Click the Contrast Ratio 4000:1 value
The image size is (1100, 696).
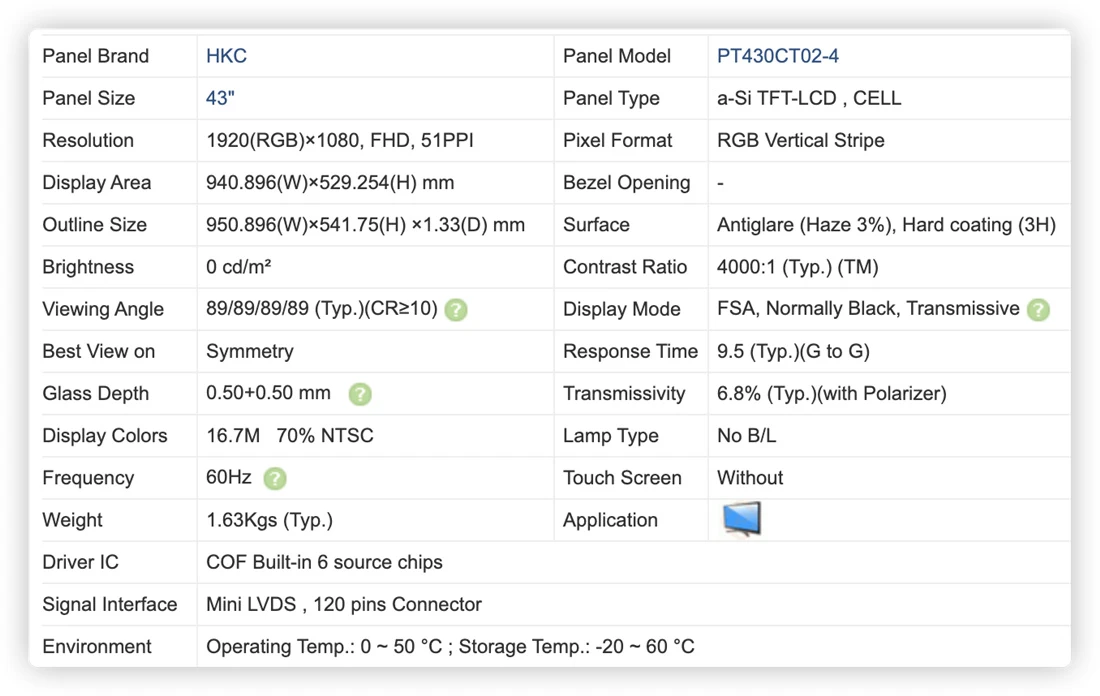(797, 267)
